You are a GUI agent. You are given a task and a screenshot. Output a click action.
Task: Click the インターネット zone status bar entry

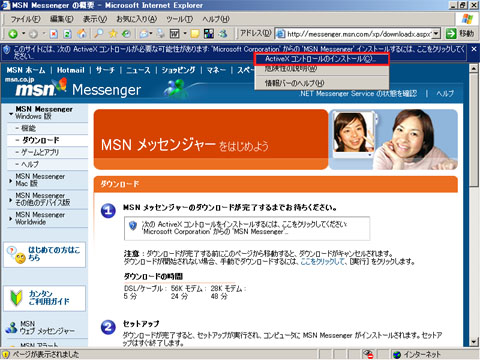(417, 354)
